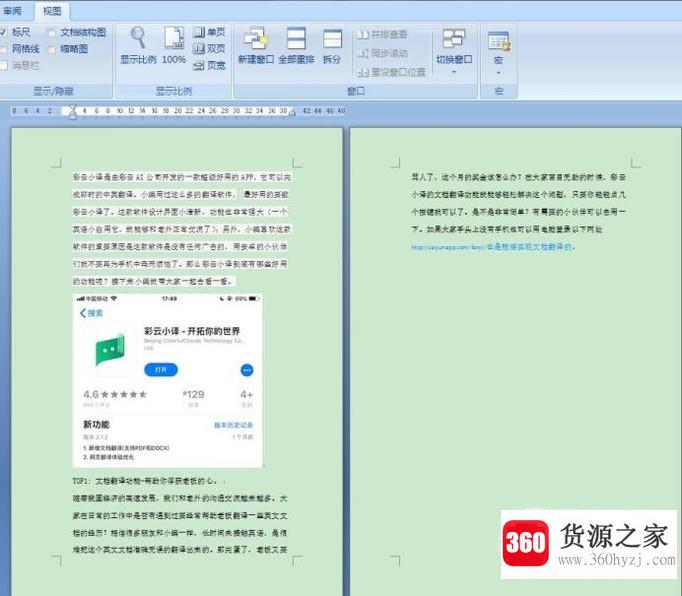Enable the 文档结构图 checkbox

pyautogui.click(x=51, y=32)
